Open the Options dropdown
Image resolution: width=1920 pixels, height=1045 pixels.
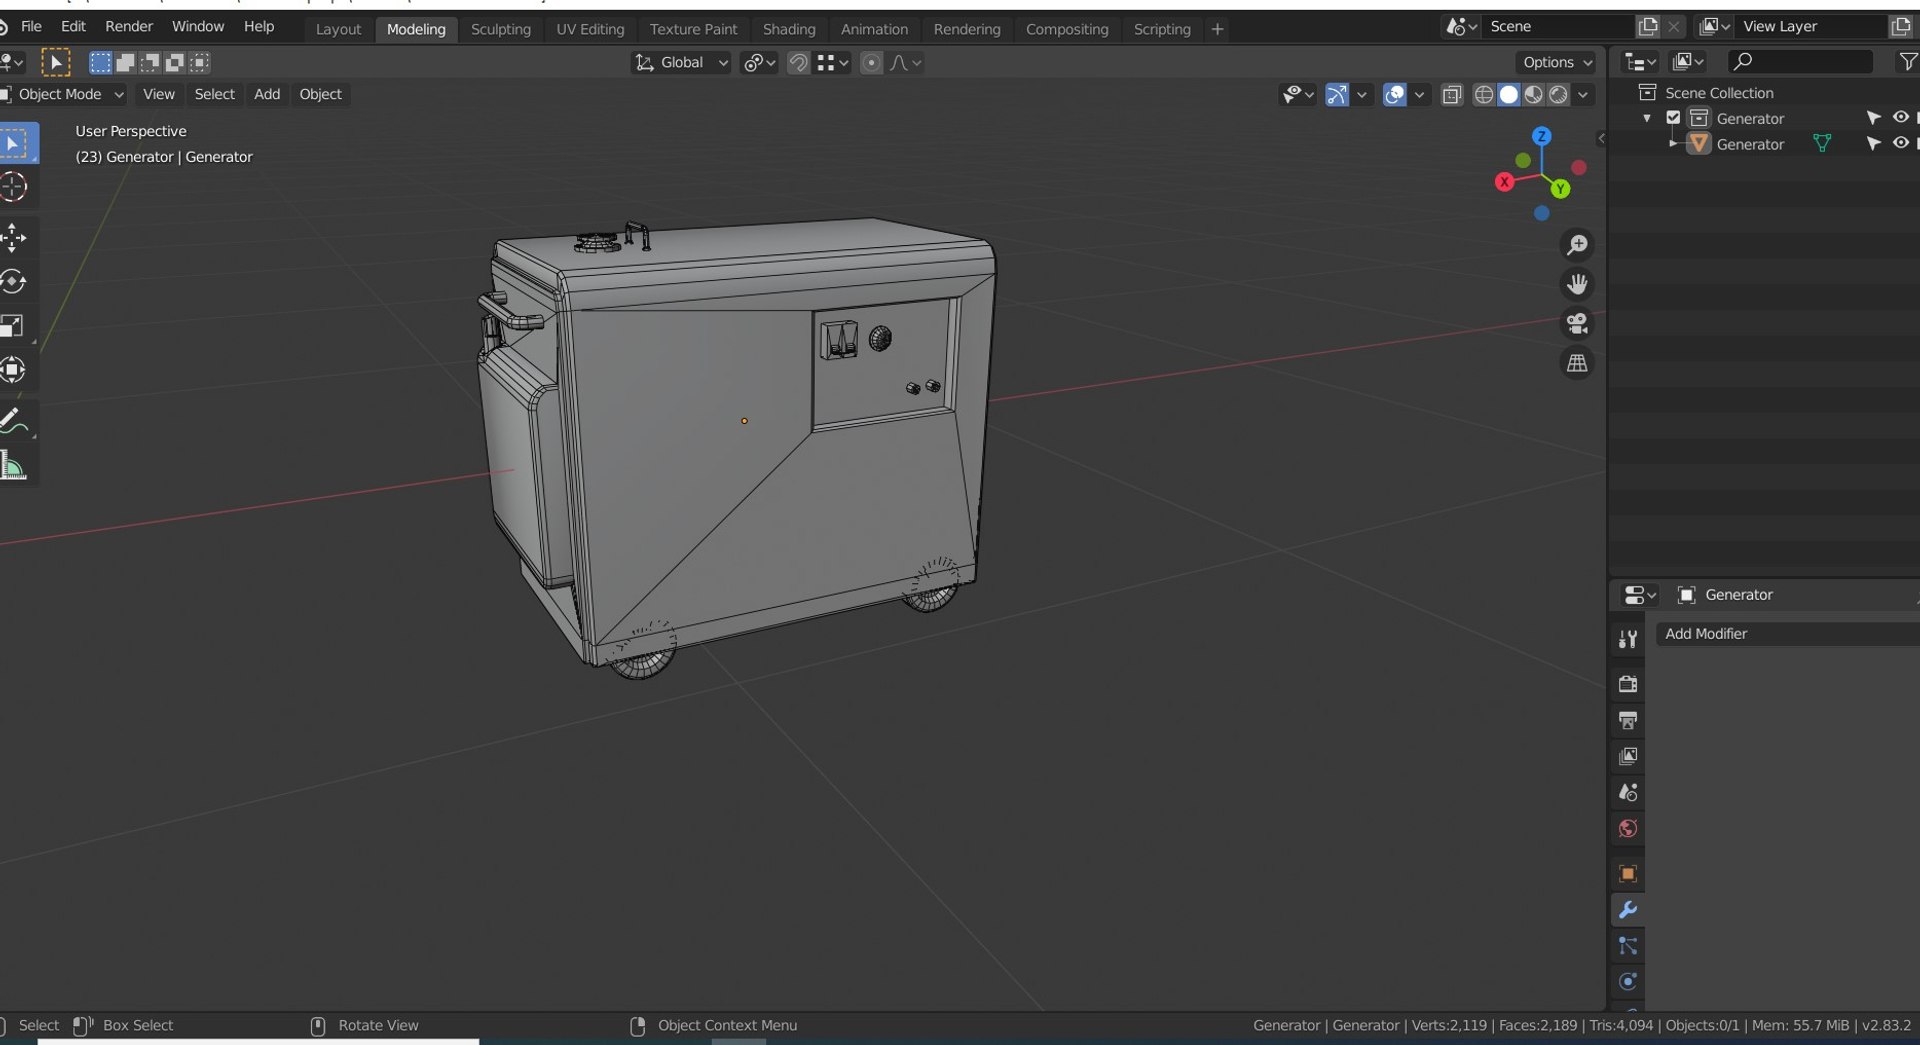[1557, 63]
